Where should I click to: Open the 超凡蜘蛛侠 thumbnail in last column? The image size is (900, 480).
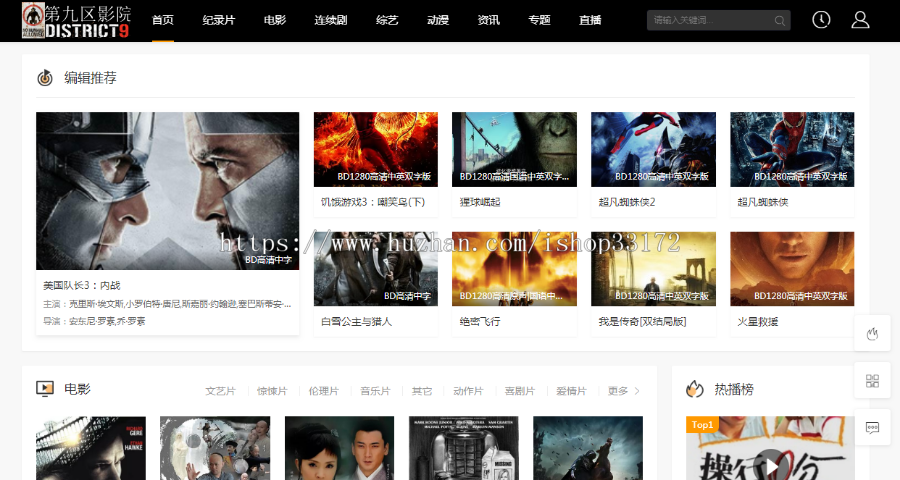coord(792,149)
